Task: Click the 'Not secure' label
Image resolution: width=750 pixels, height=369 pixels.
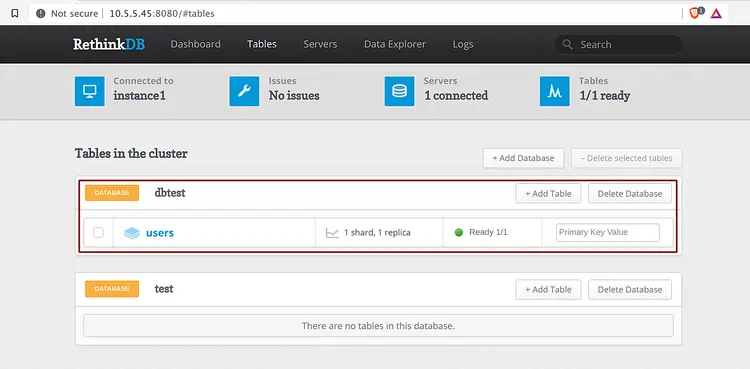Action: 74,13
